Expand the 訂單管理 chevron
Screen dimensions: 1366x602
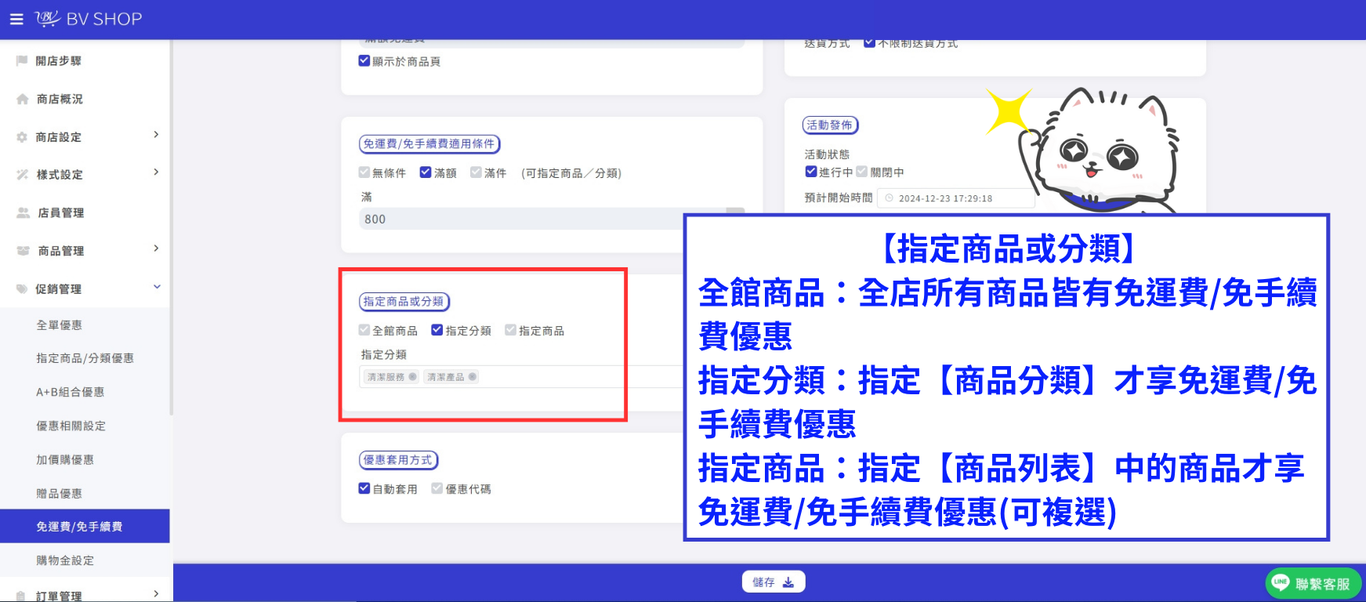click(x=156, y=594)
